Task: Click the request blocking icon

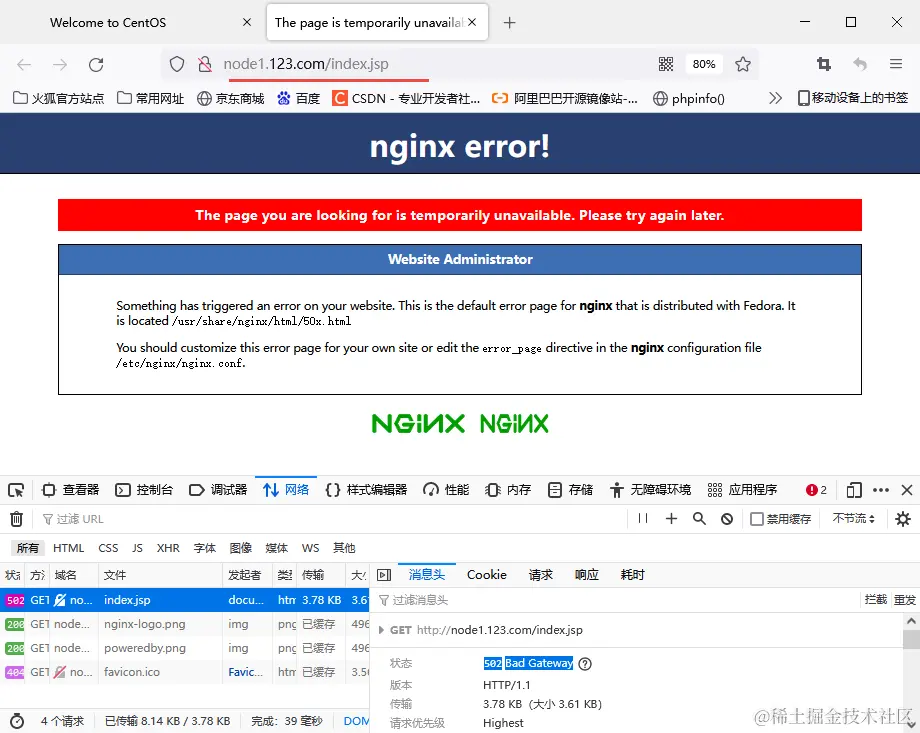Action: pyautogui.click(x=727, y=519)
